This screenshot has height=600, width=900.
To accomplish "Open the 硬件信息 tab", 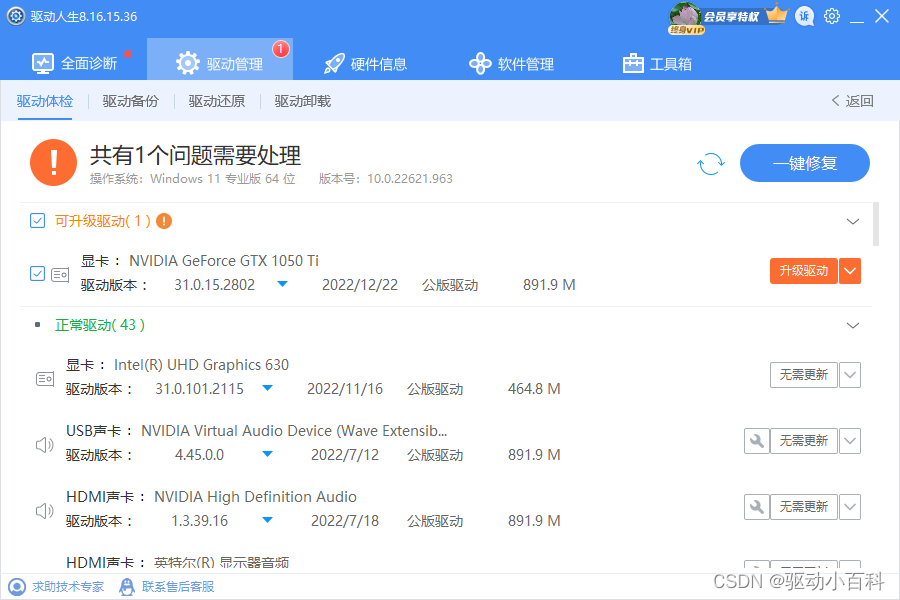I will (365, 63).
